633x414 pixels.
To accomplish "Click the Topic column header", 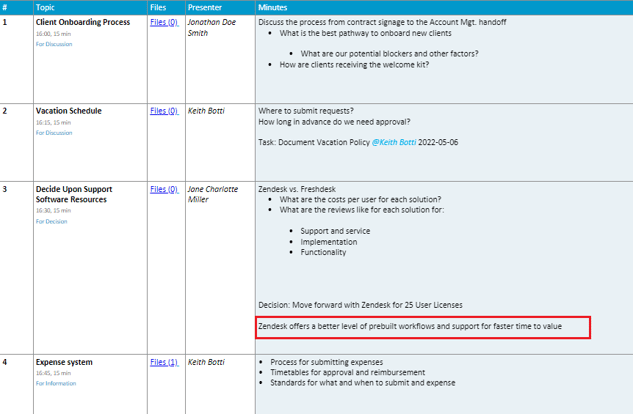I will pos(45,7).
